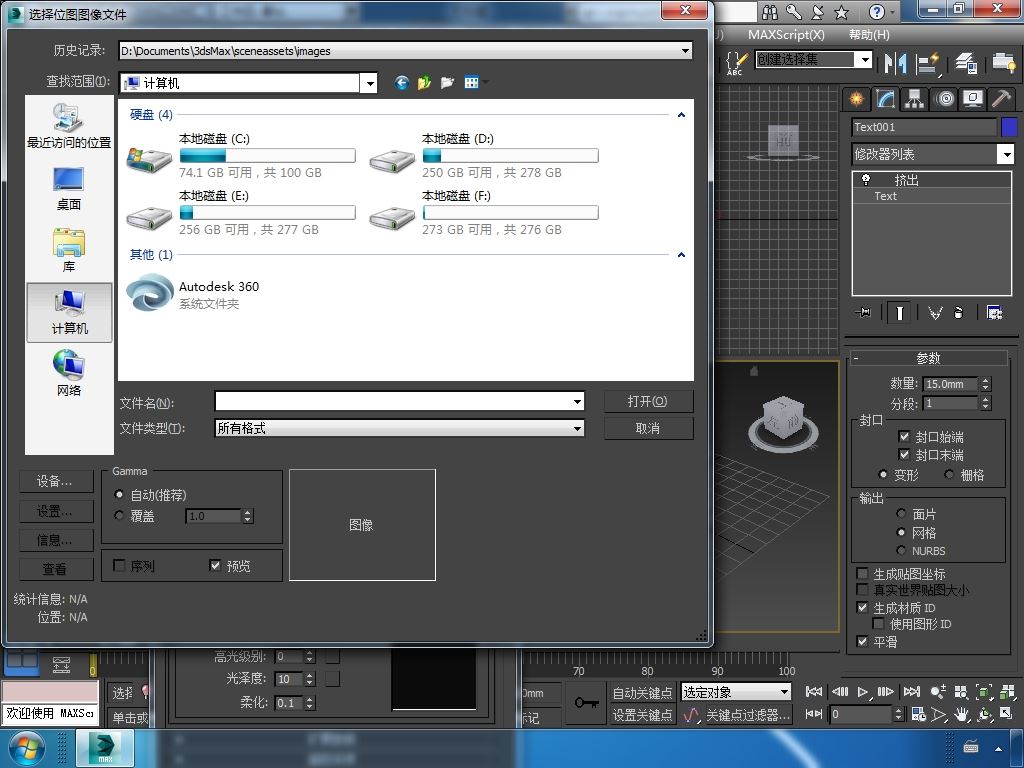Screen dimensions: 1024x768
Task: Open the History path dropdown
Action: point(685,51)
